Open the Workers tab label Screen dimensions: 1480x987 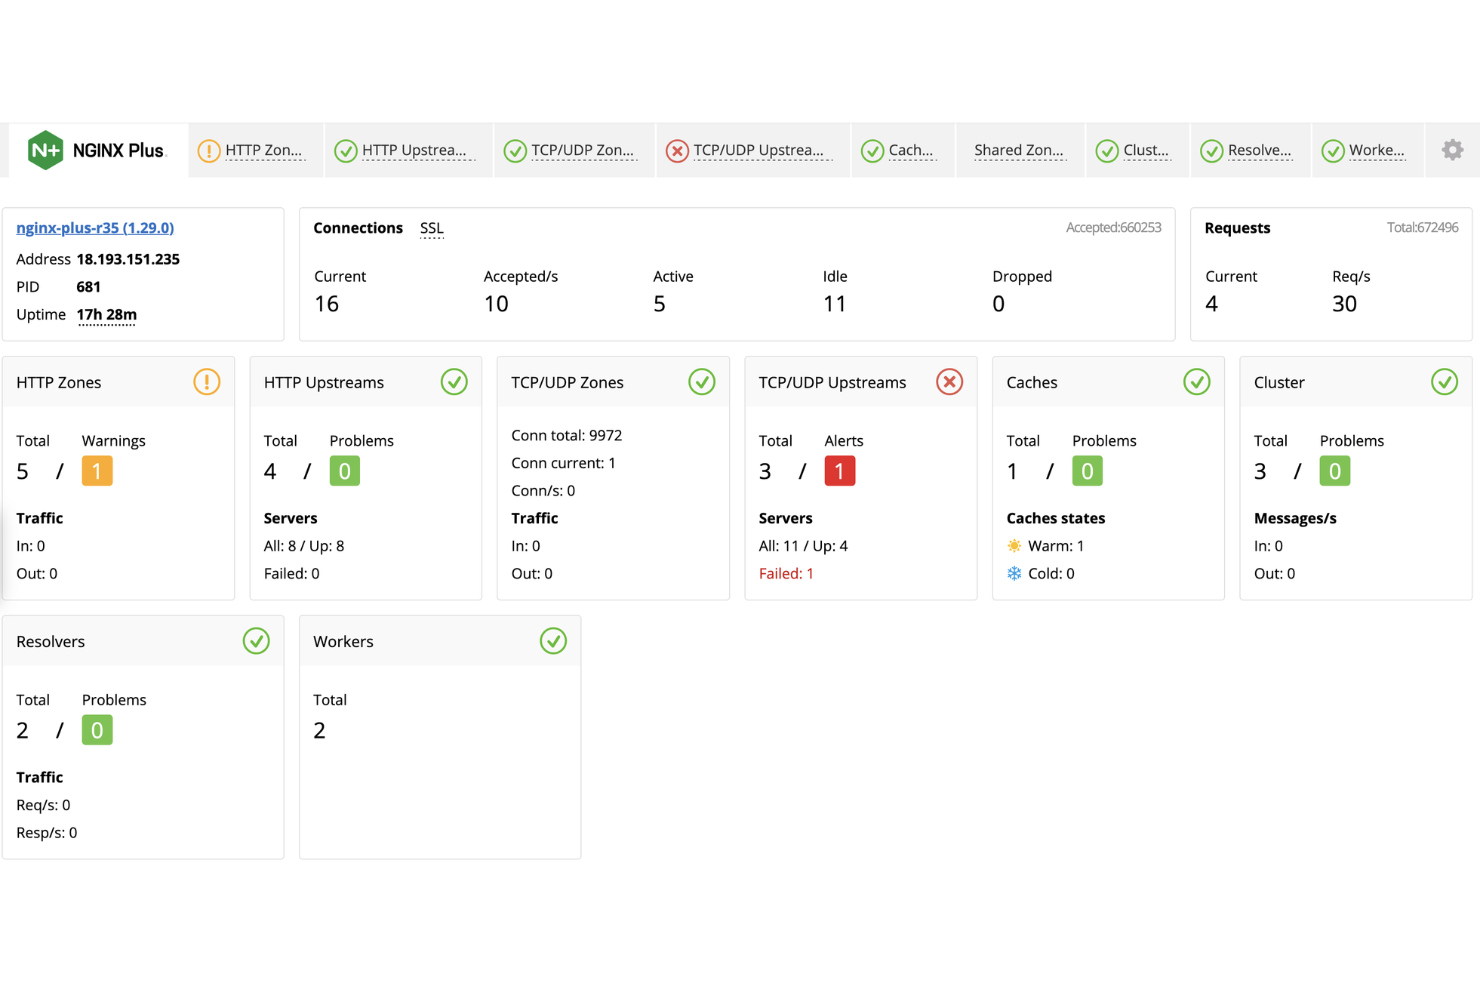[1377, 151]
